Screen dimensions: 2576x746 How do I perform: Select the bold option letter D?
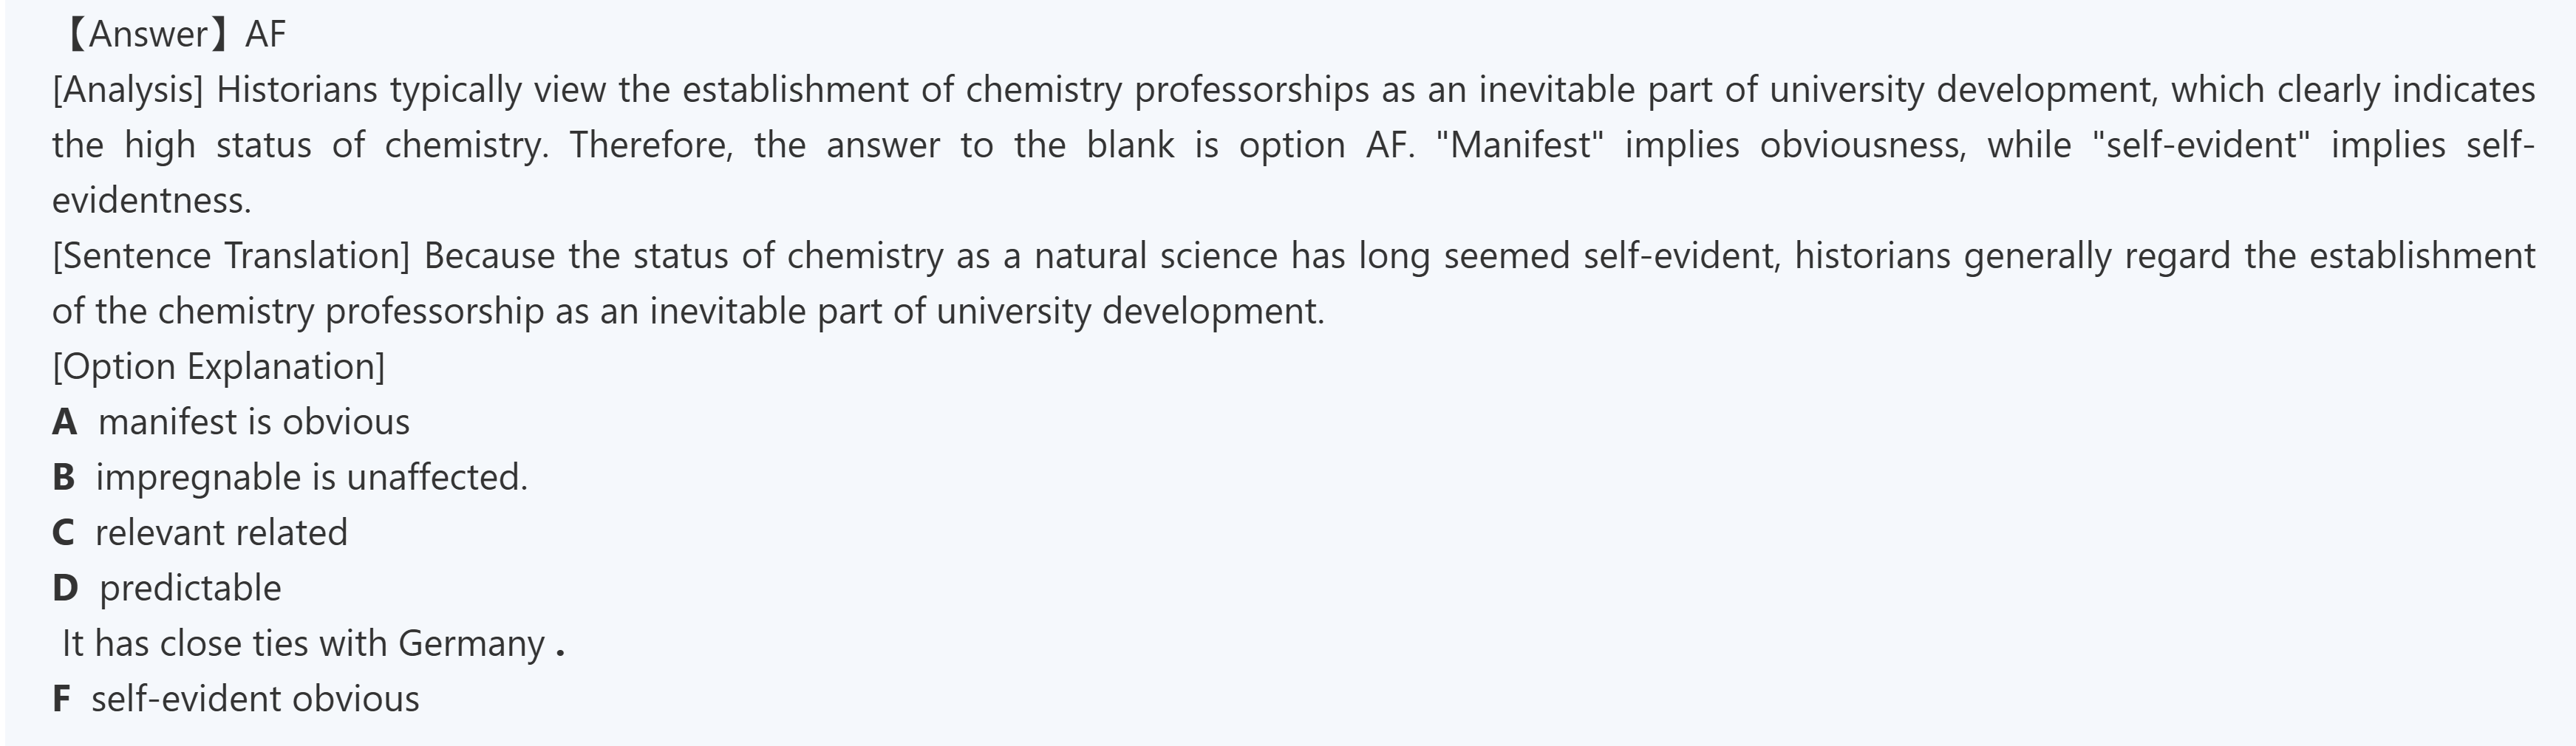coord(65,588)
